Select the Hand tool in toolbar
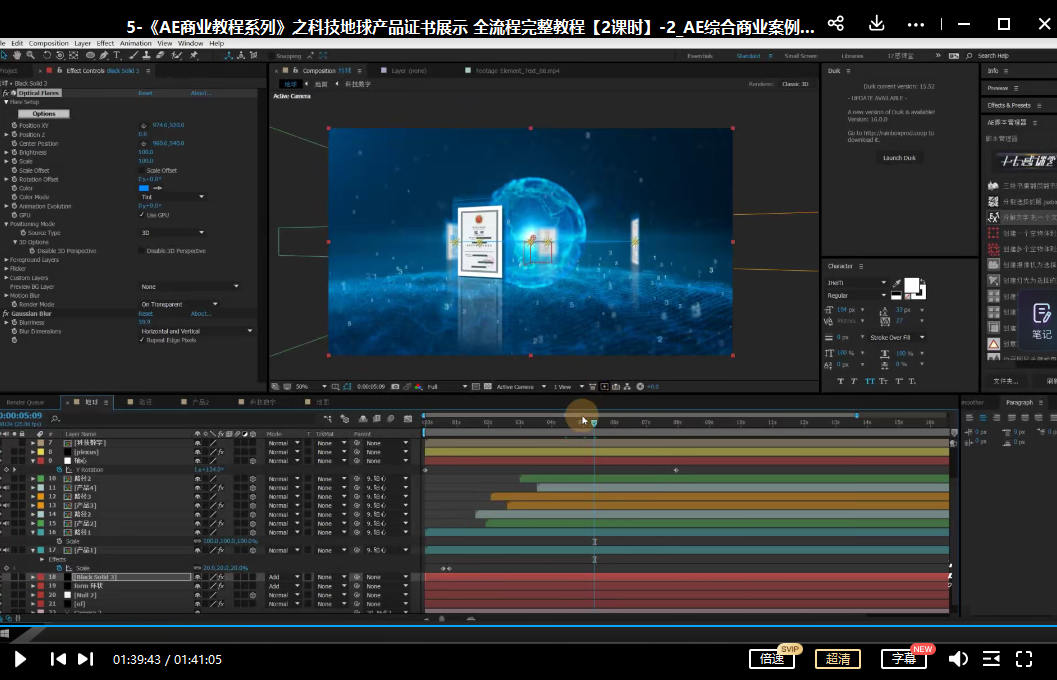 click(19, 56)
